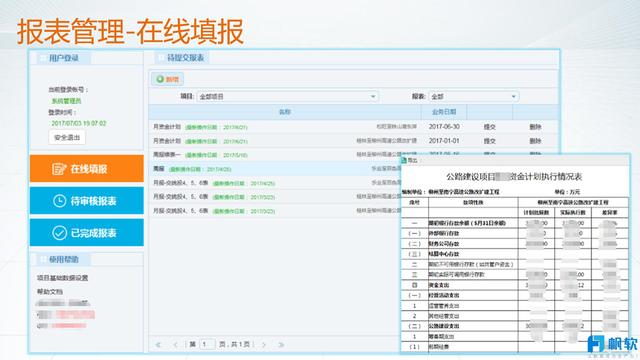Click the page number input field
The width and height of the screenshot is (640, 360).
click(207, 344)
